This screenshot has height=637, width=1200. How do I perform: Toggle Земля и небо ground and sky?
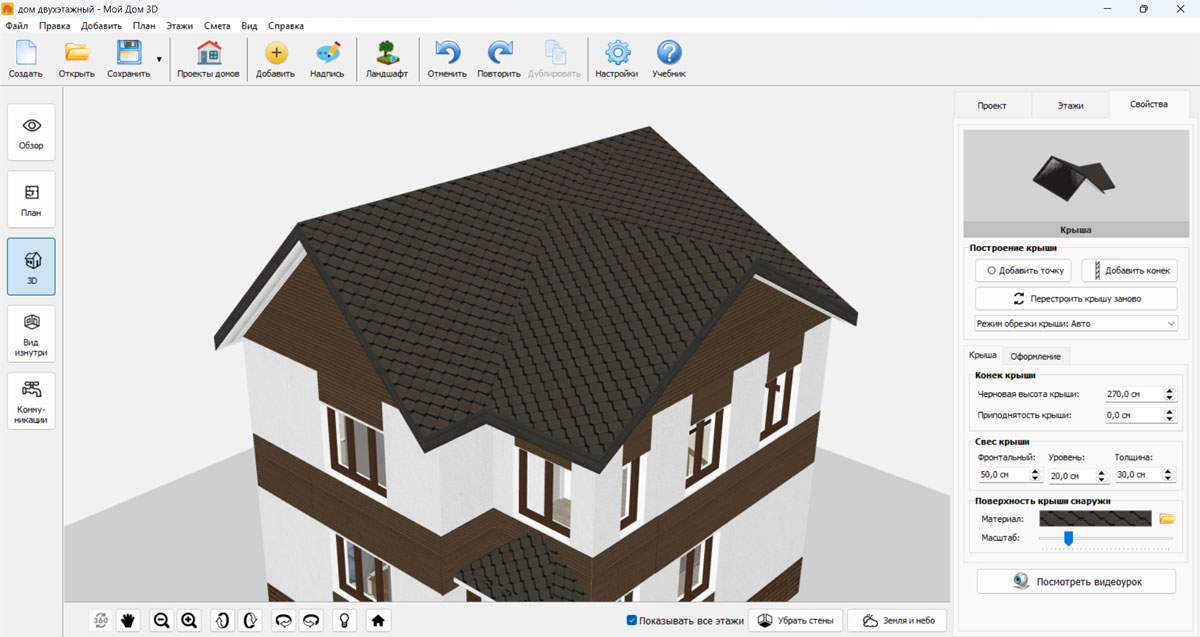click(x=897, y=621)
